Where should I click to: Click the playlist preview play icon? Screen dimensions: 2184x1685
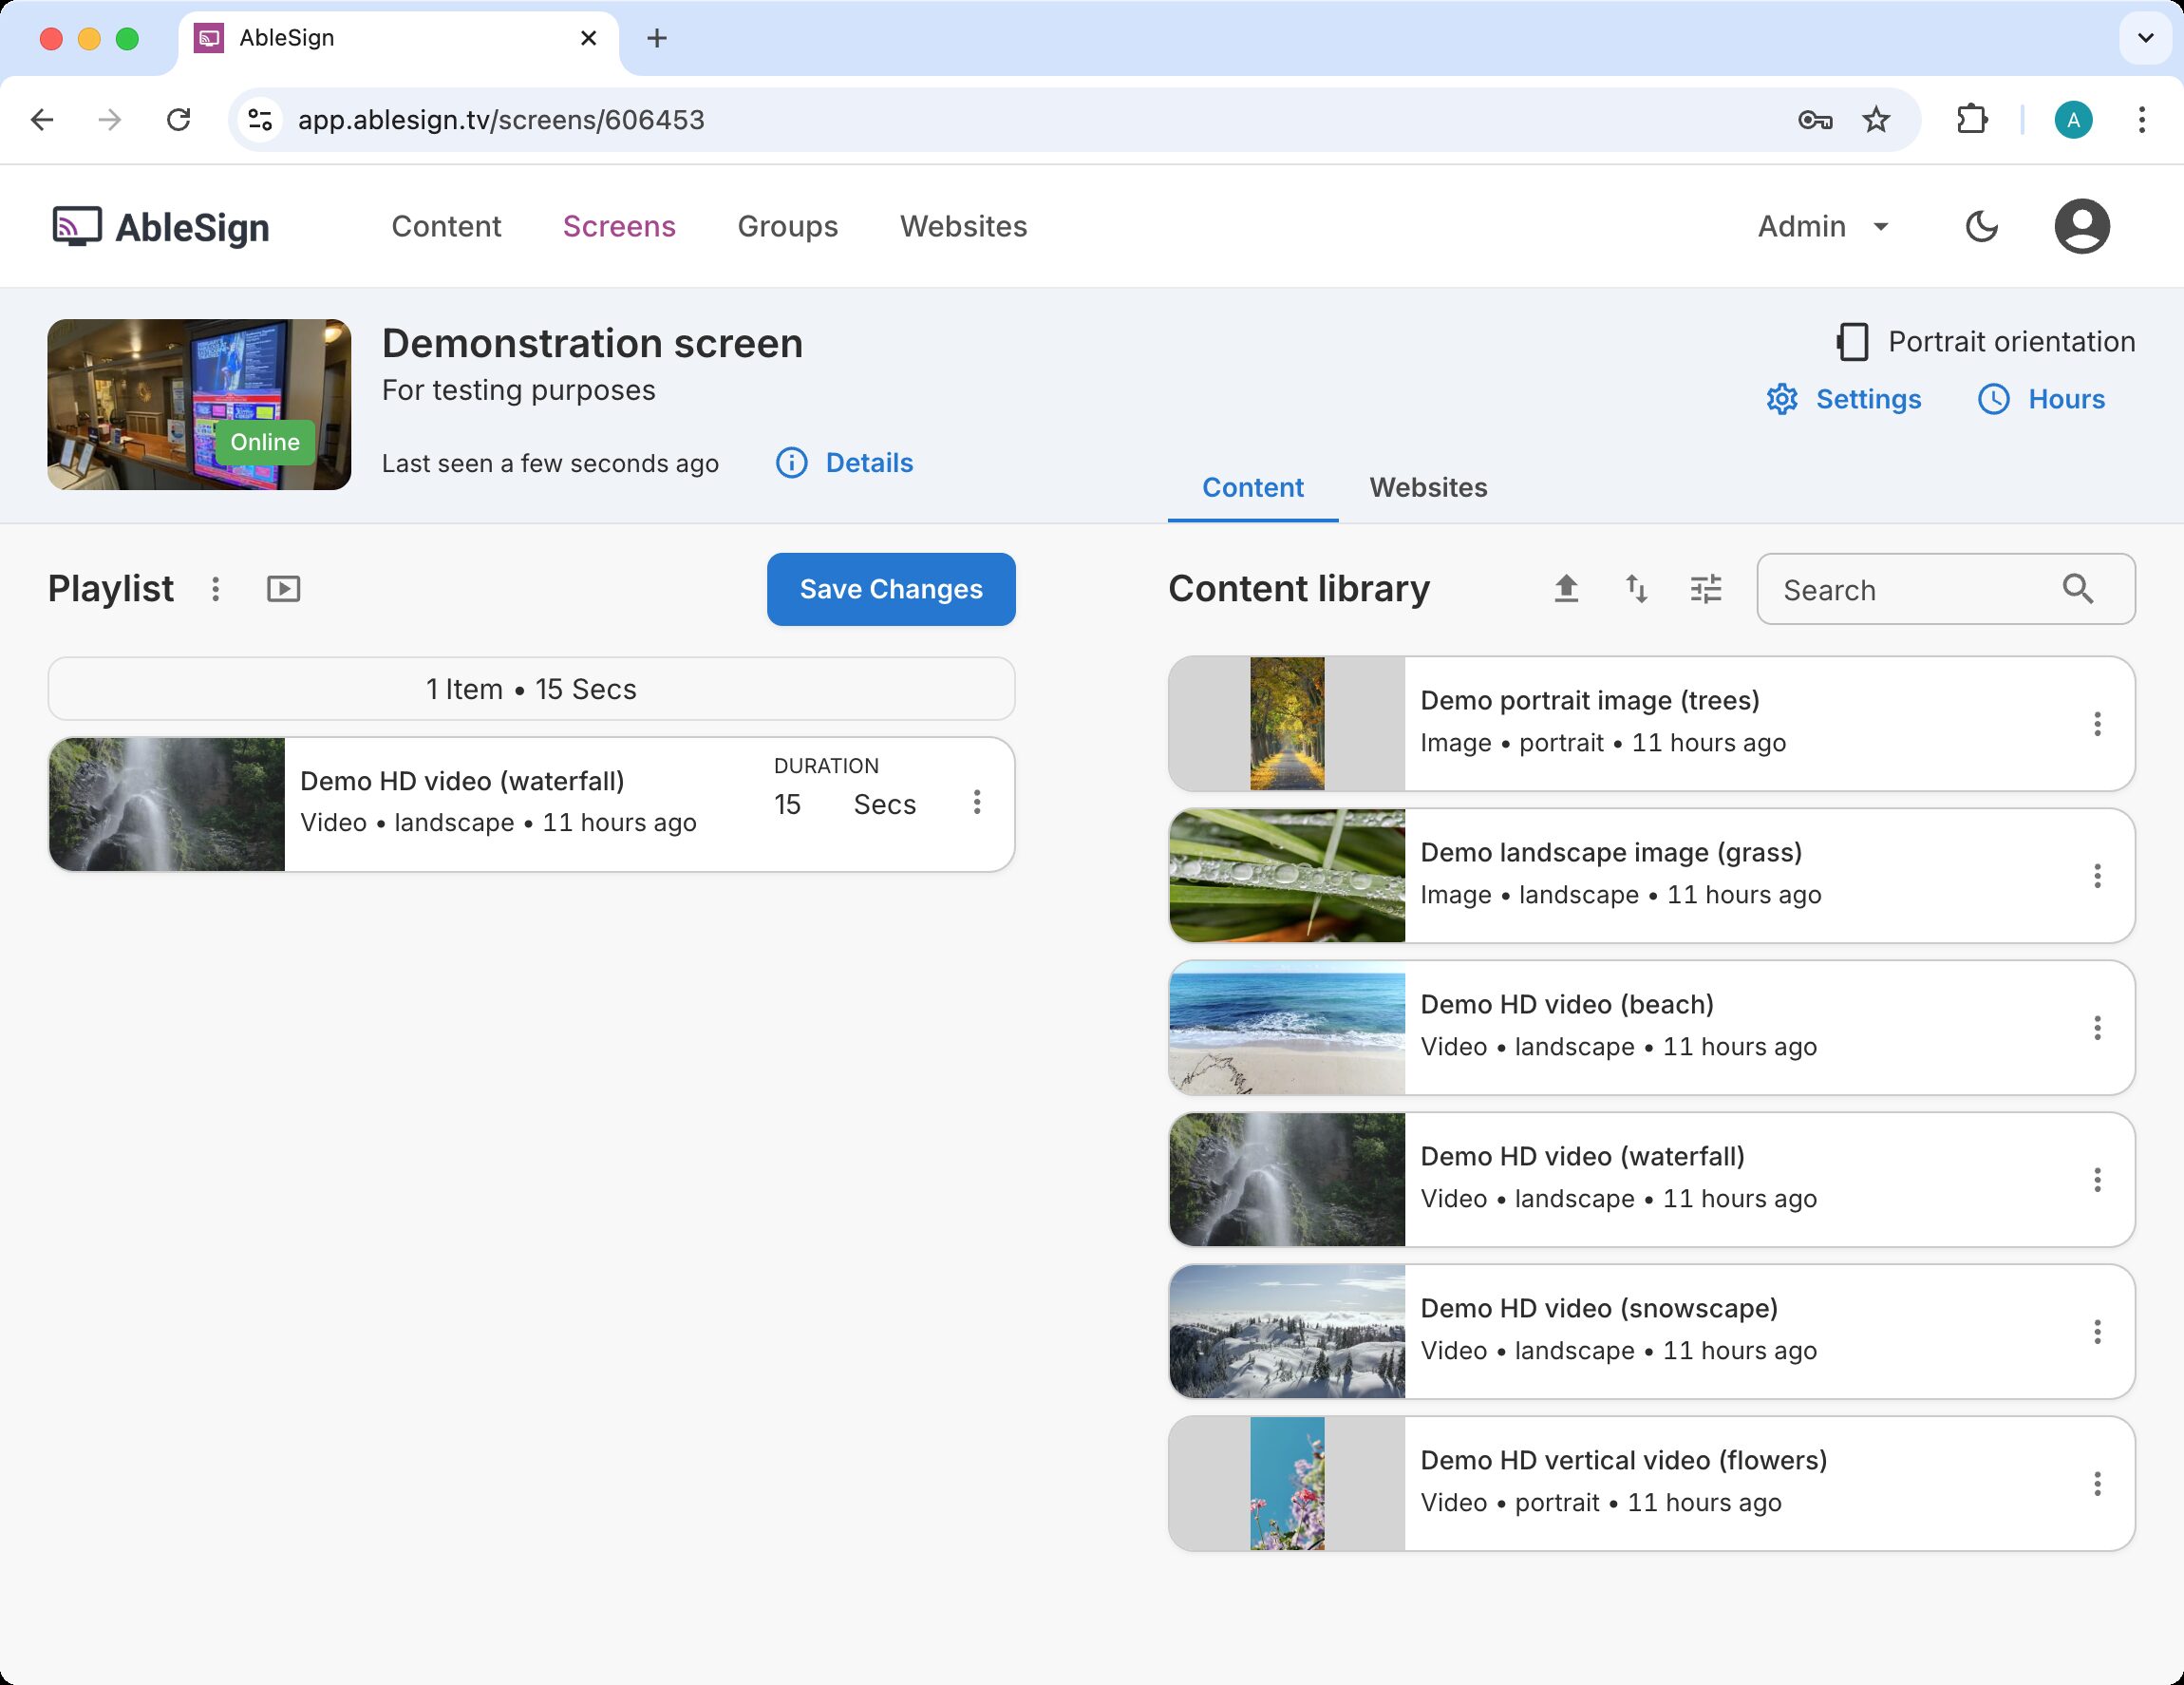tap(284, 589)
